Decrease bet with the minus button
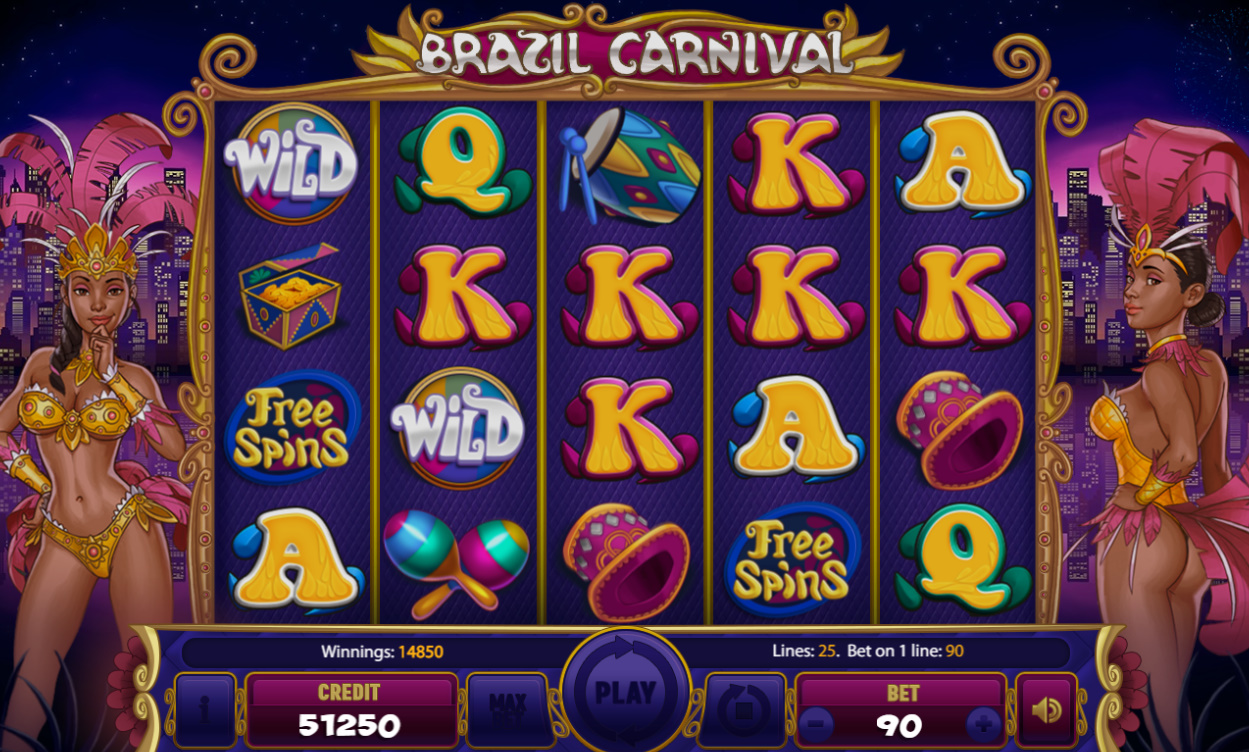1249x752 pixels. [x=817, y=723]
